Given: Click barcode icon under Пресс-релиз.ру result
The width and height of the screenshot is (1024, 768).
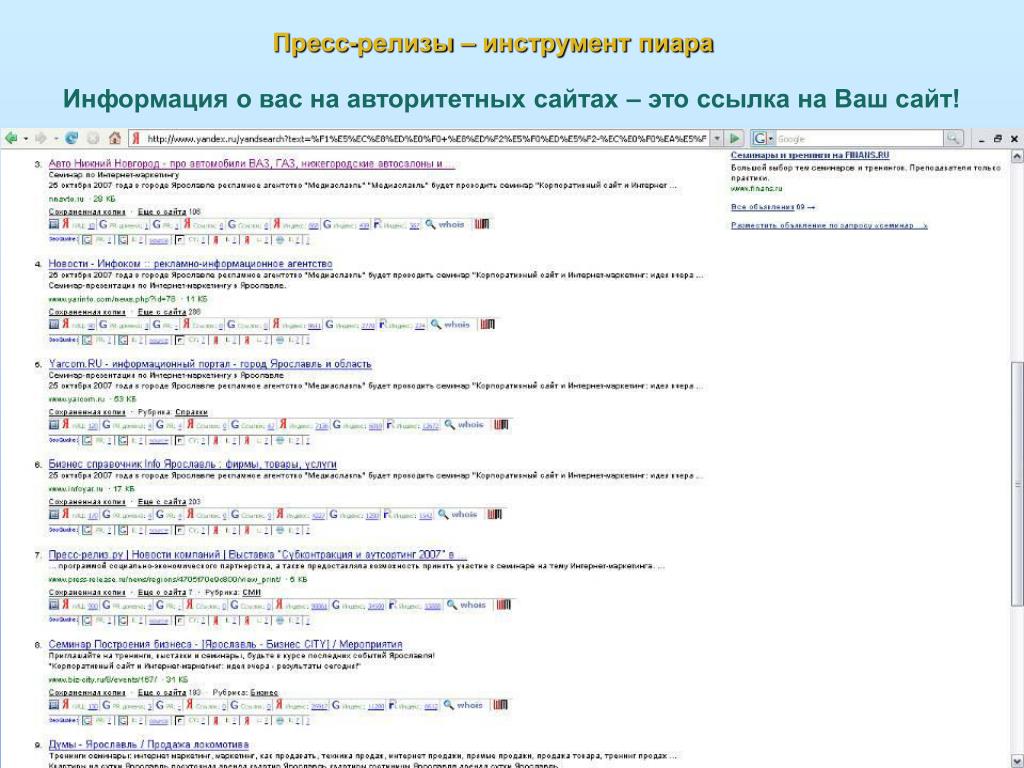Looking at the screenshot, I should (x=503, y=605).
